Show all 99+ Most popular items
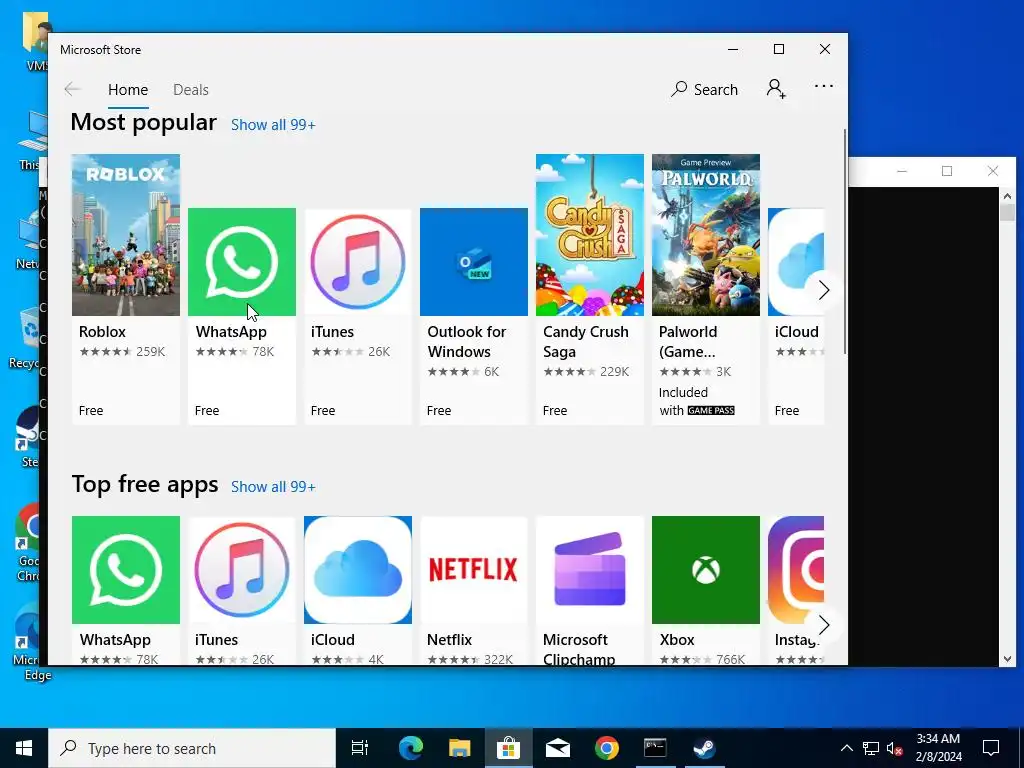Viewport: 1024px width, 768px height. click(273, 125)
